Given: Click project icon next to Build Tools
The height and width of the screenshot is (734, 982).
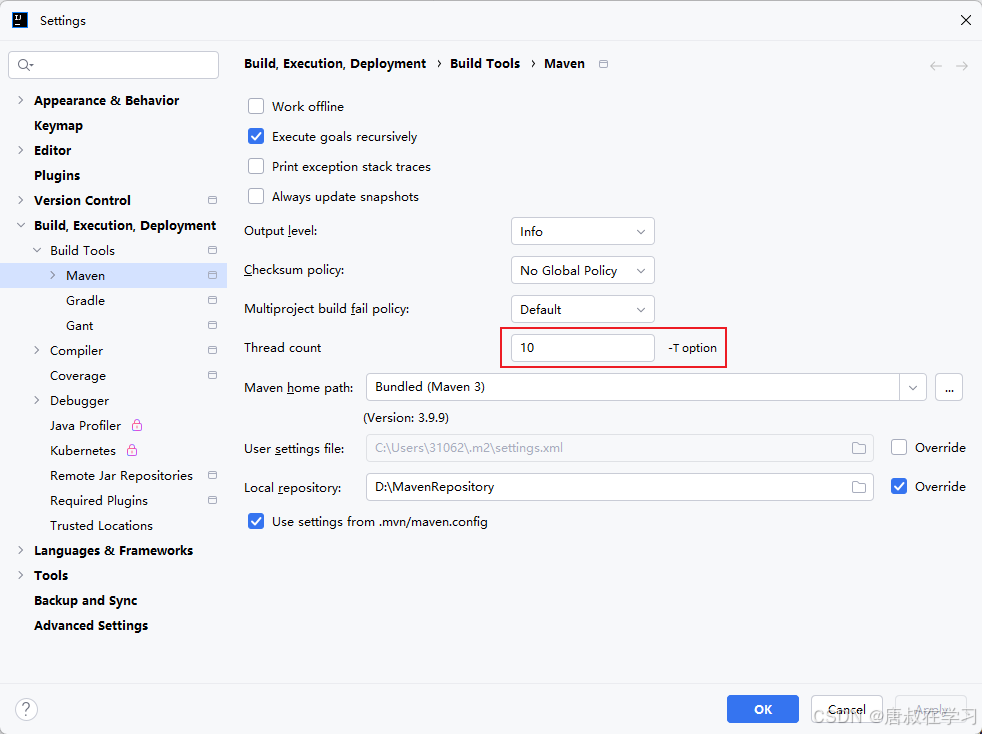Looking at the screenshot, I should coord(212,251).
